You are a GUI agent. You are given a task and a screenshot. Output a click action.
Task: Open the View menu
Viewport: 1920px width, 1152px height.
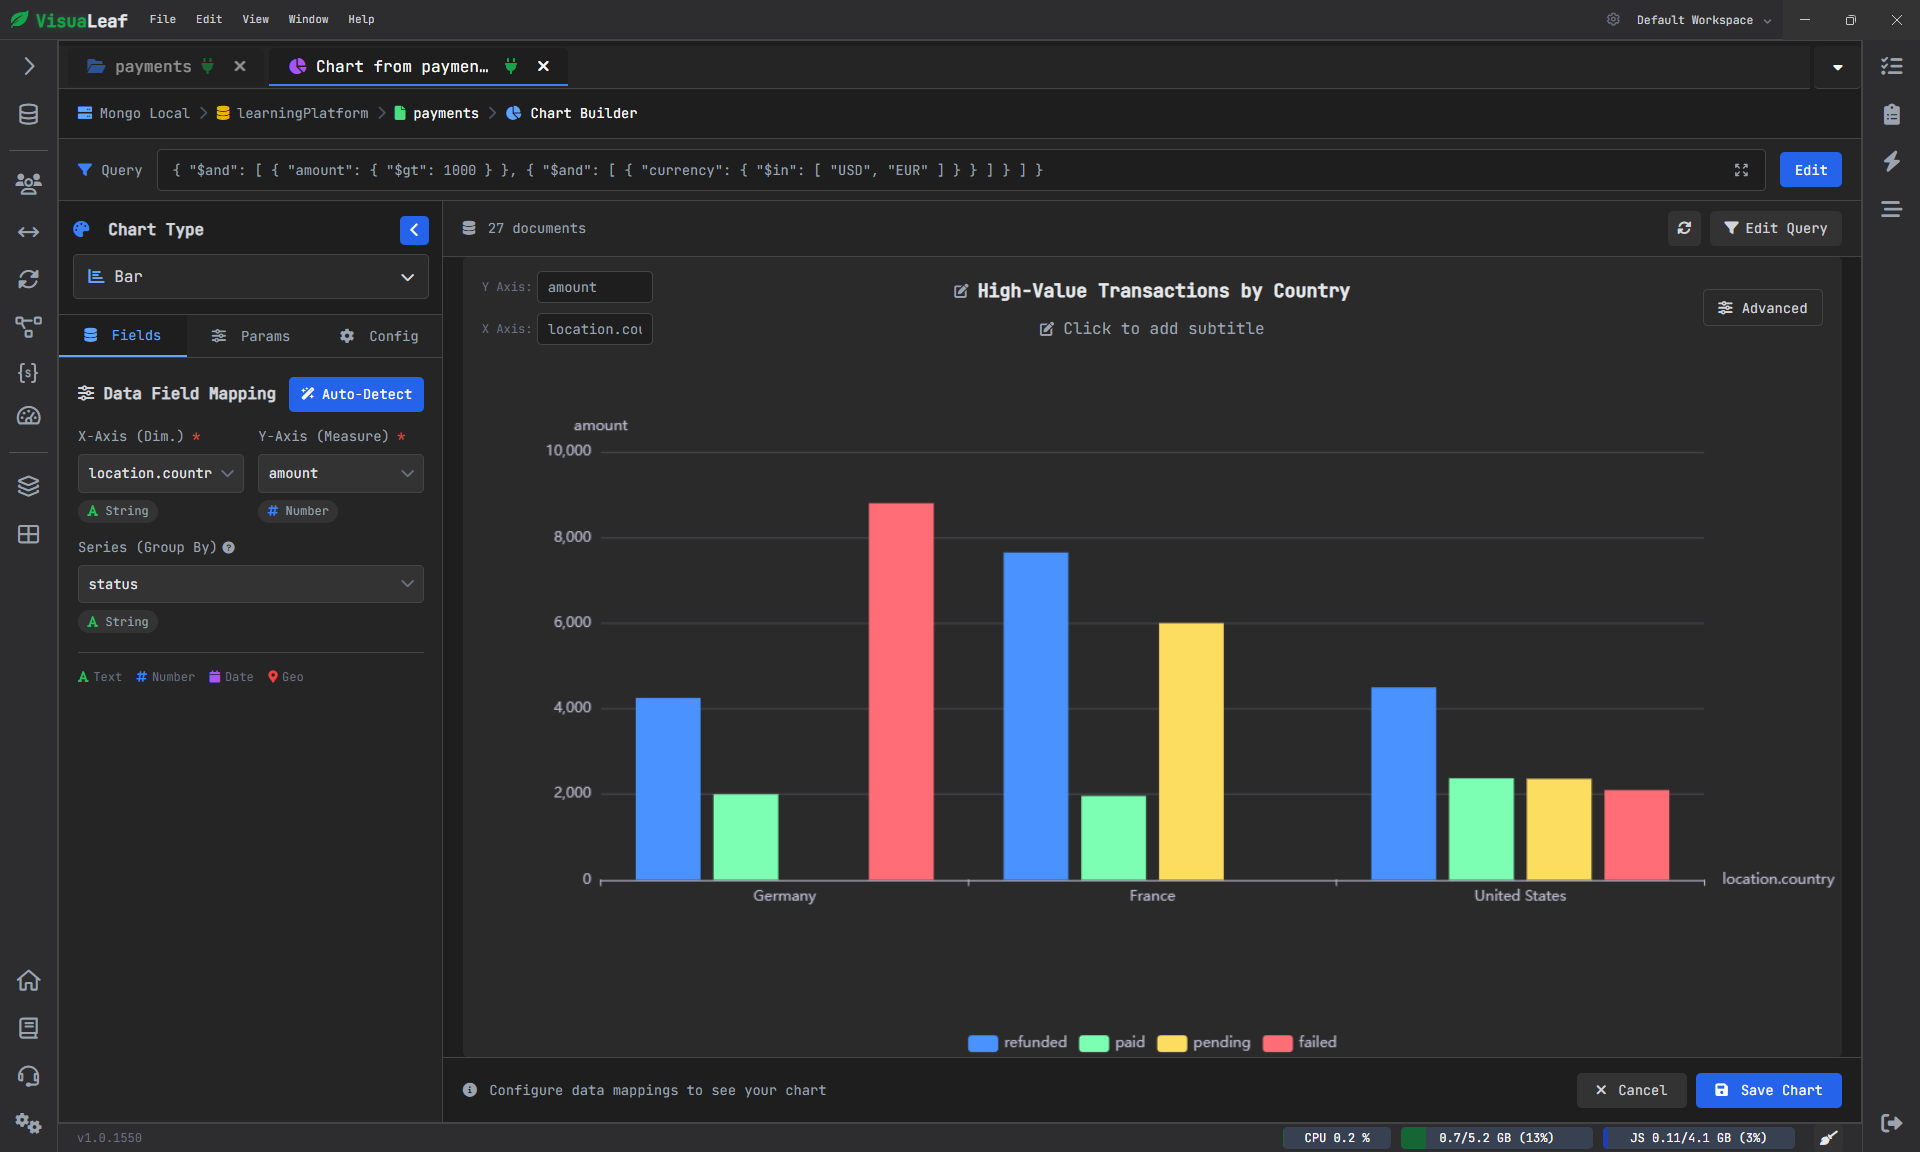pos(255,19)
